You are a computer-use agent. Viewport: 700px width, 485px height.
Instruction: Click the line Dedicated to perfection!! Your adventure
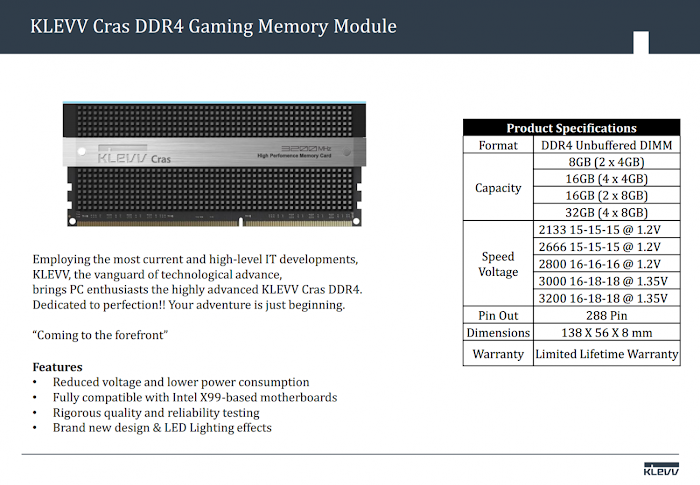(188, 305)
